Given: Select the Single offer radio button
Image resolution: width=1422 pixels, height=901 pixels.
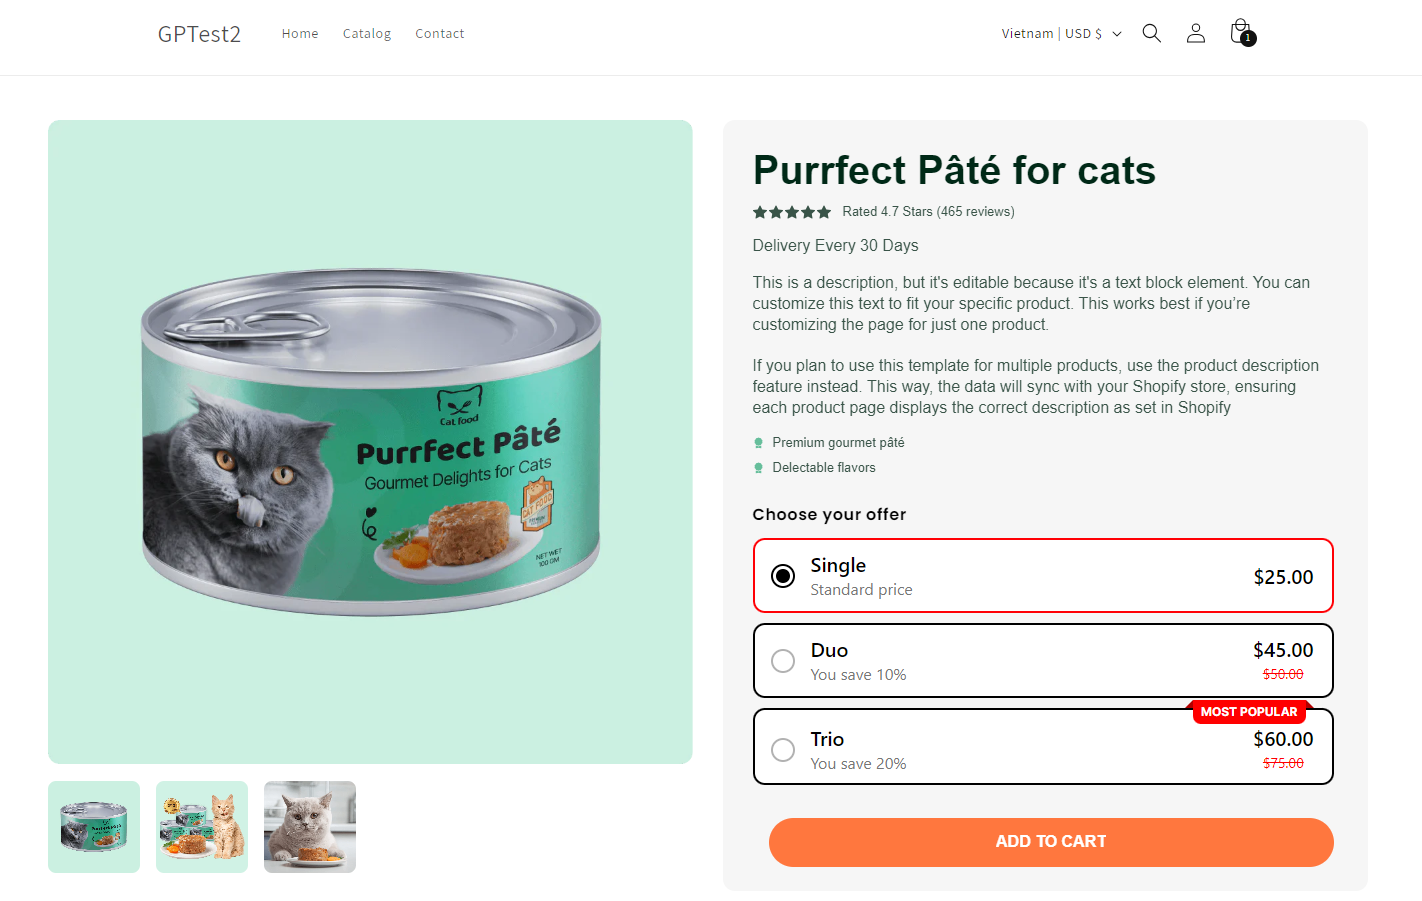Looking at the screenshot, I should click(x=783, y=576).
